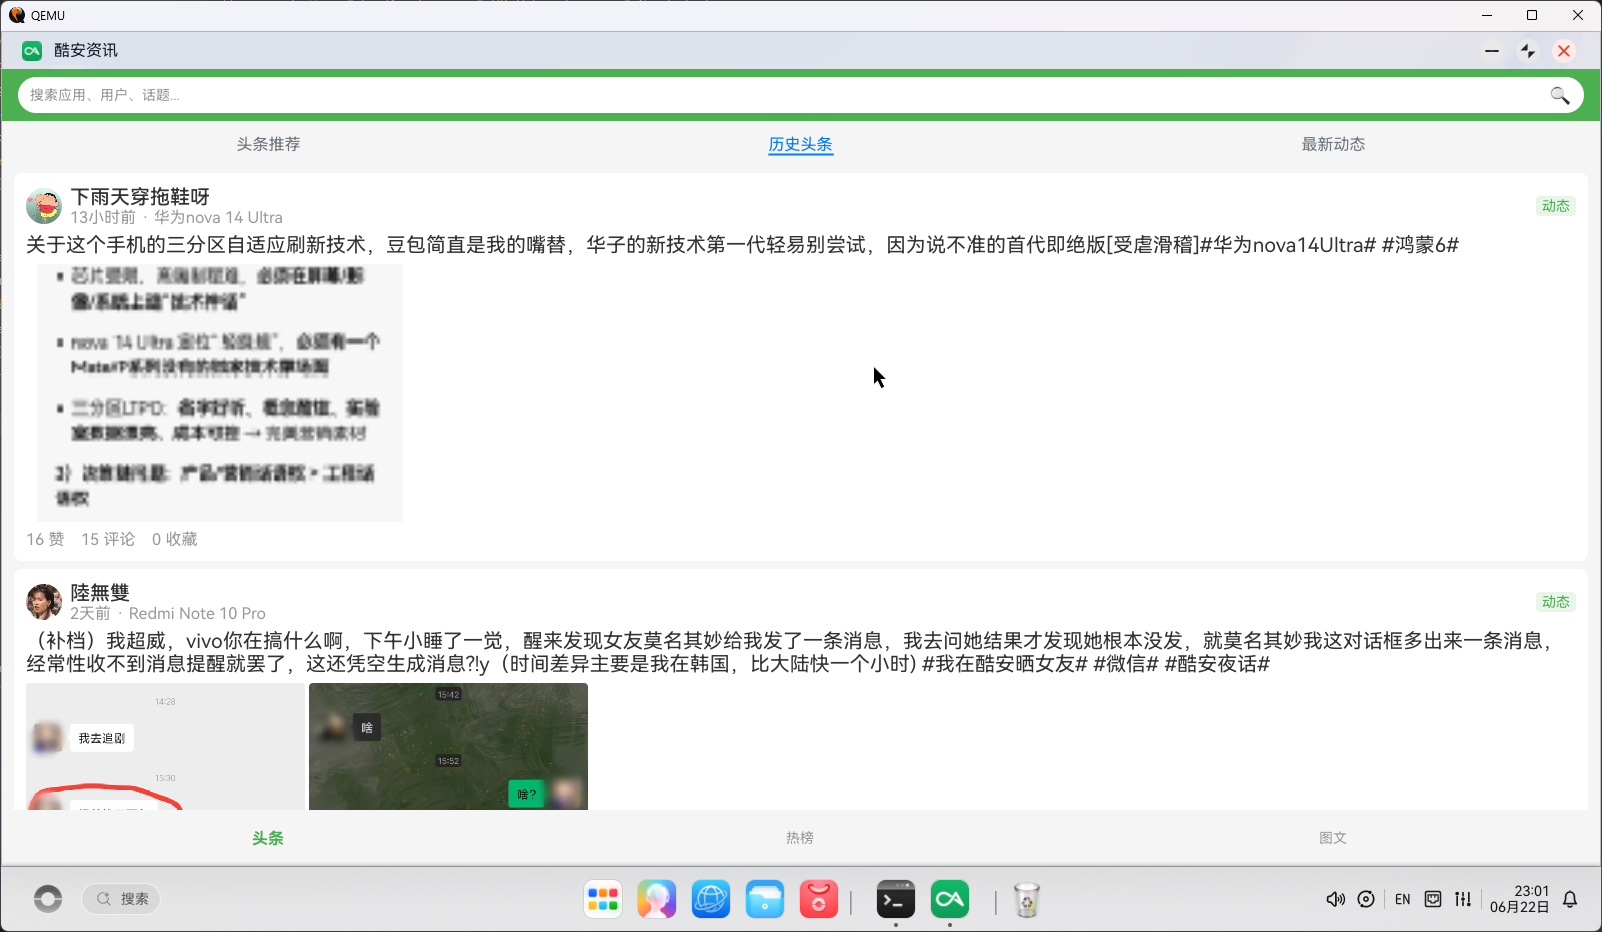Click the taskbar 搜索 box
This screenshot has width=1602, height=932.
click(121, 899)
